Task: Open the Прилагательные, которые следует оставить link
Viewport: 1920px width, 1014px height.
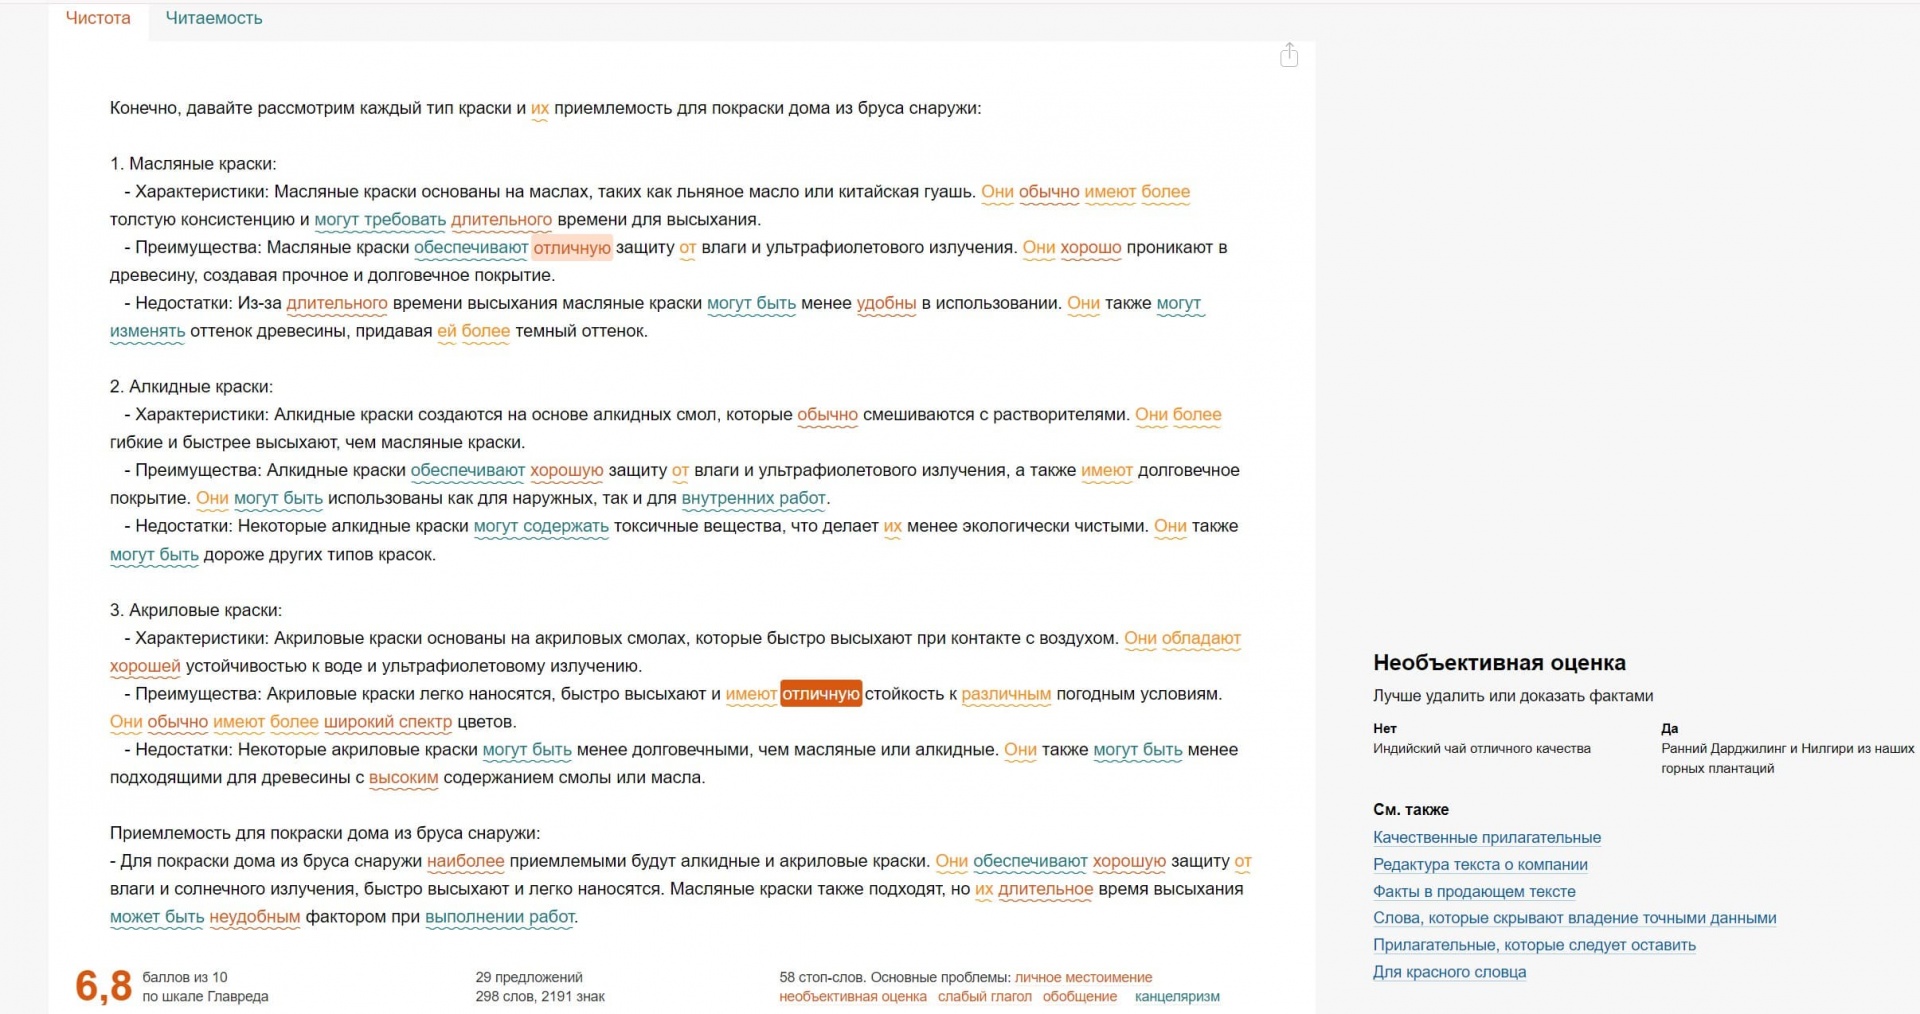Action: [x=1534, y=945]
